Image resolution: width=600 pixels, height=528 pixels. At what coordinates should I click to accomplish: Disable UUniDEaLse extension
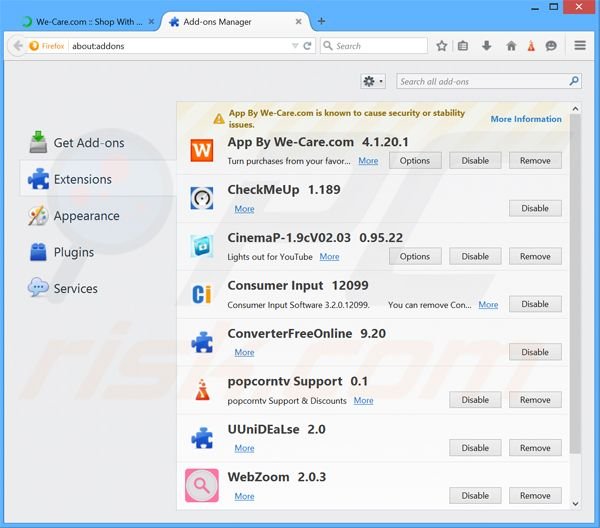(475, 448)
